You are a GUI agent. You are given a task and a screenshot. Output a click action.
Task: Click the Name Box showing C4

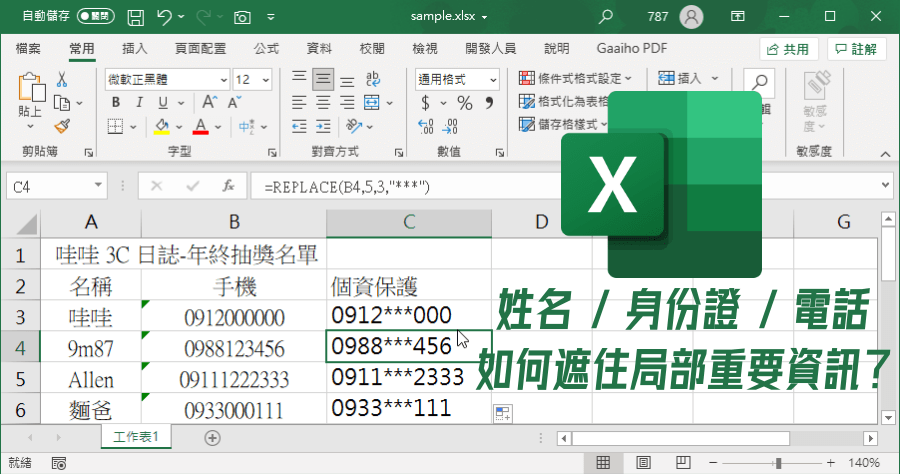tap(56, 187)
